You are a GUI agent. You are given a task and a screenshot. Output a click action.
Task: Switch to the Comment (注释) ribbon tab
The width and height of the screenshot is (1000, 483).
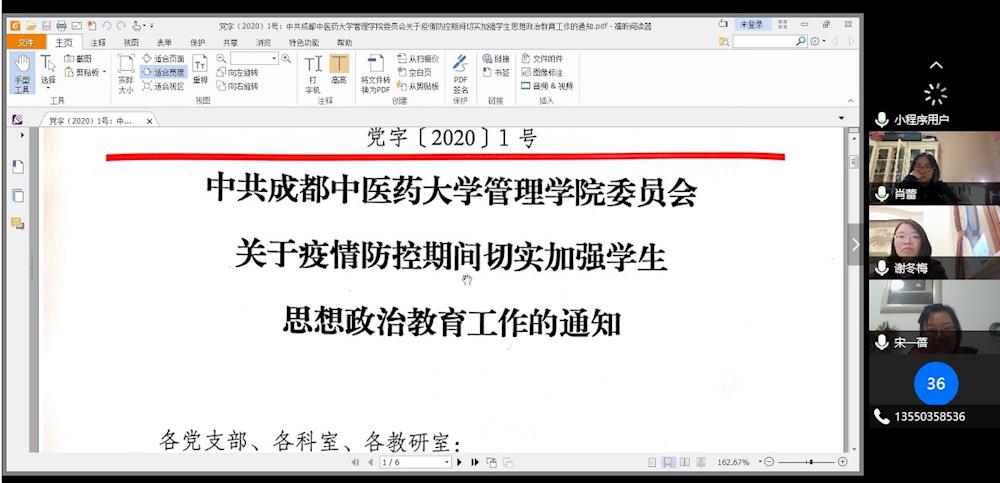(98, 43)
